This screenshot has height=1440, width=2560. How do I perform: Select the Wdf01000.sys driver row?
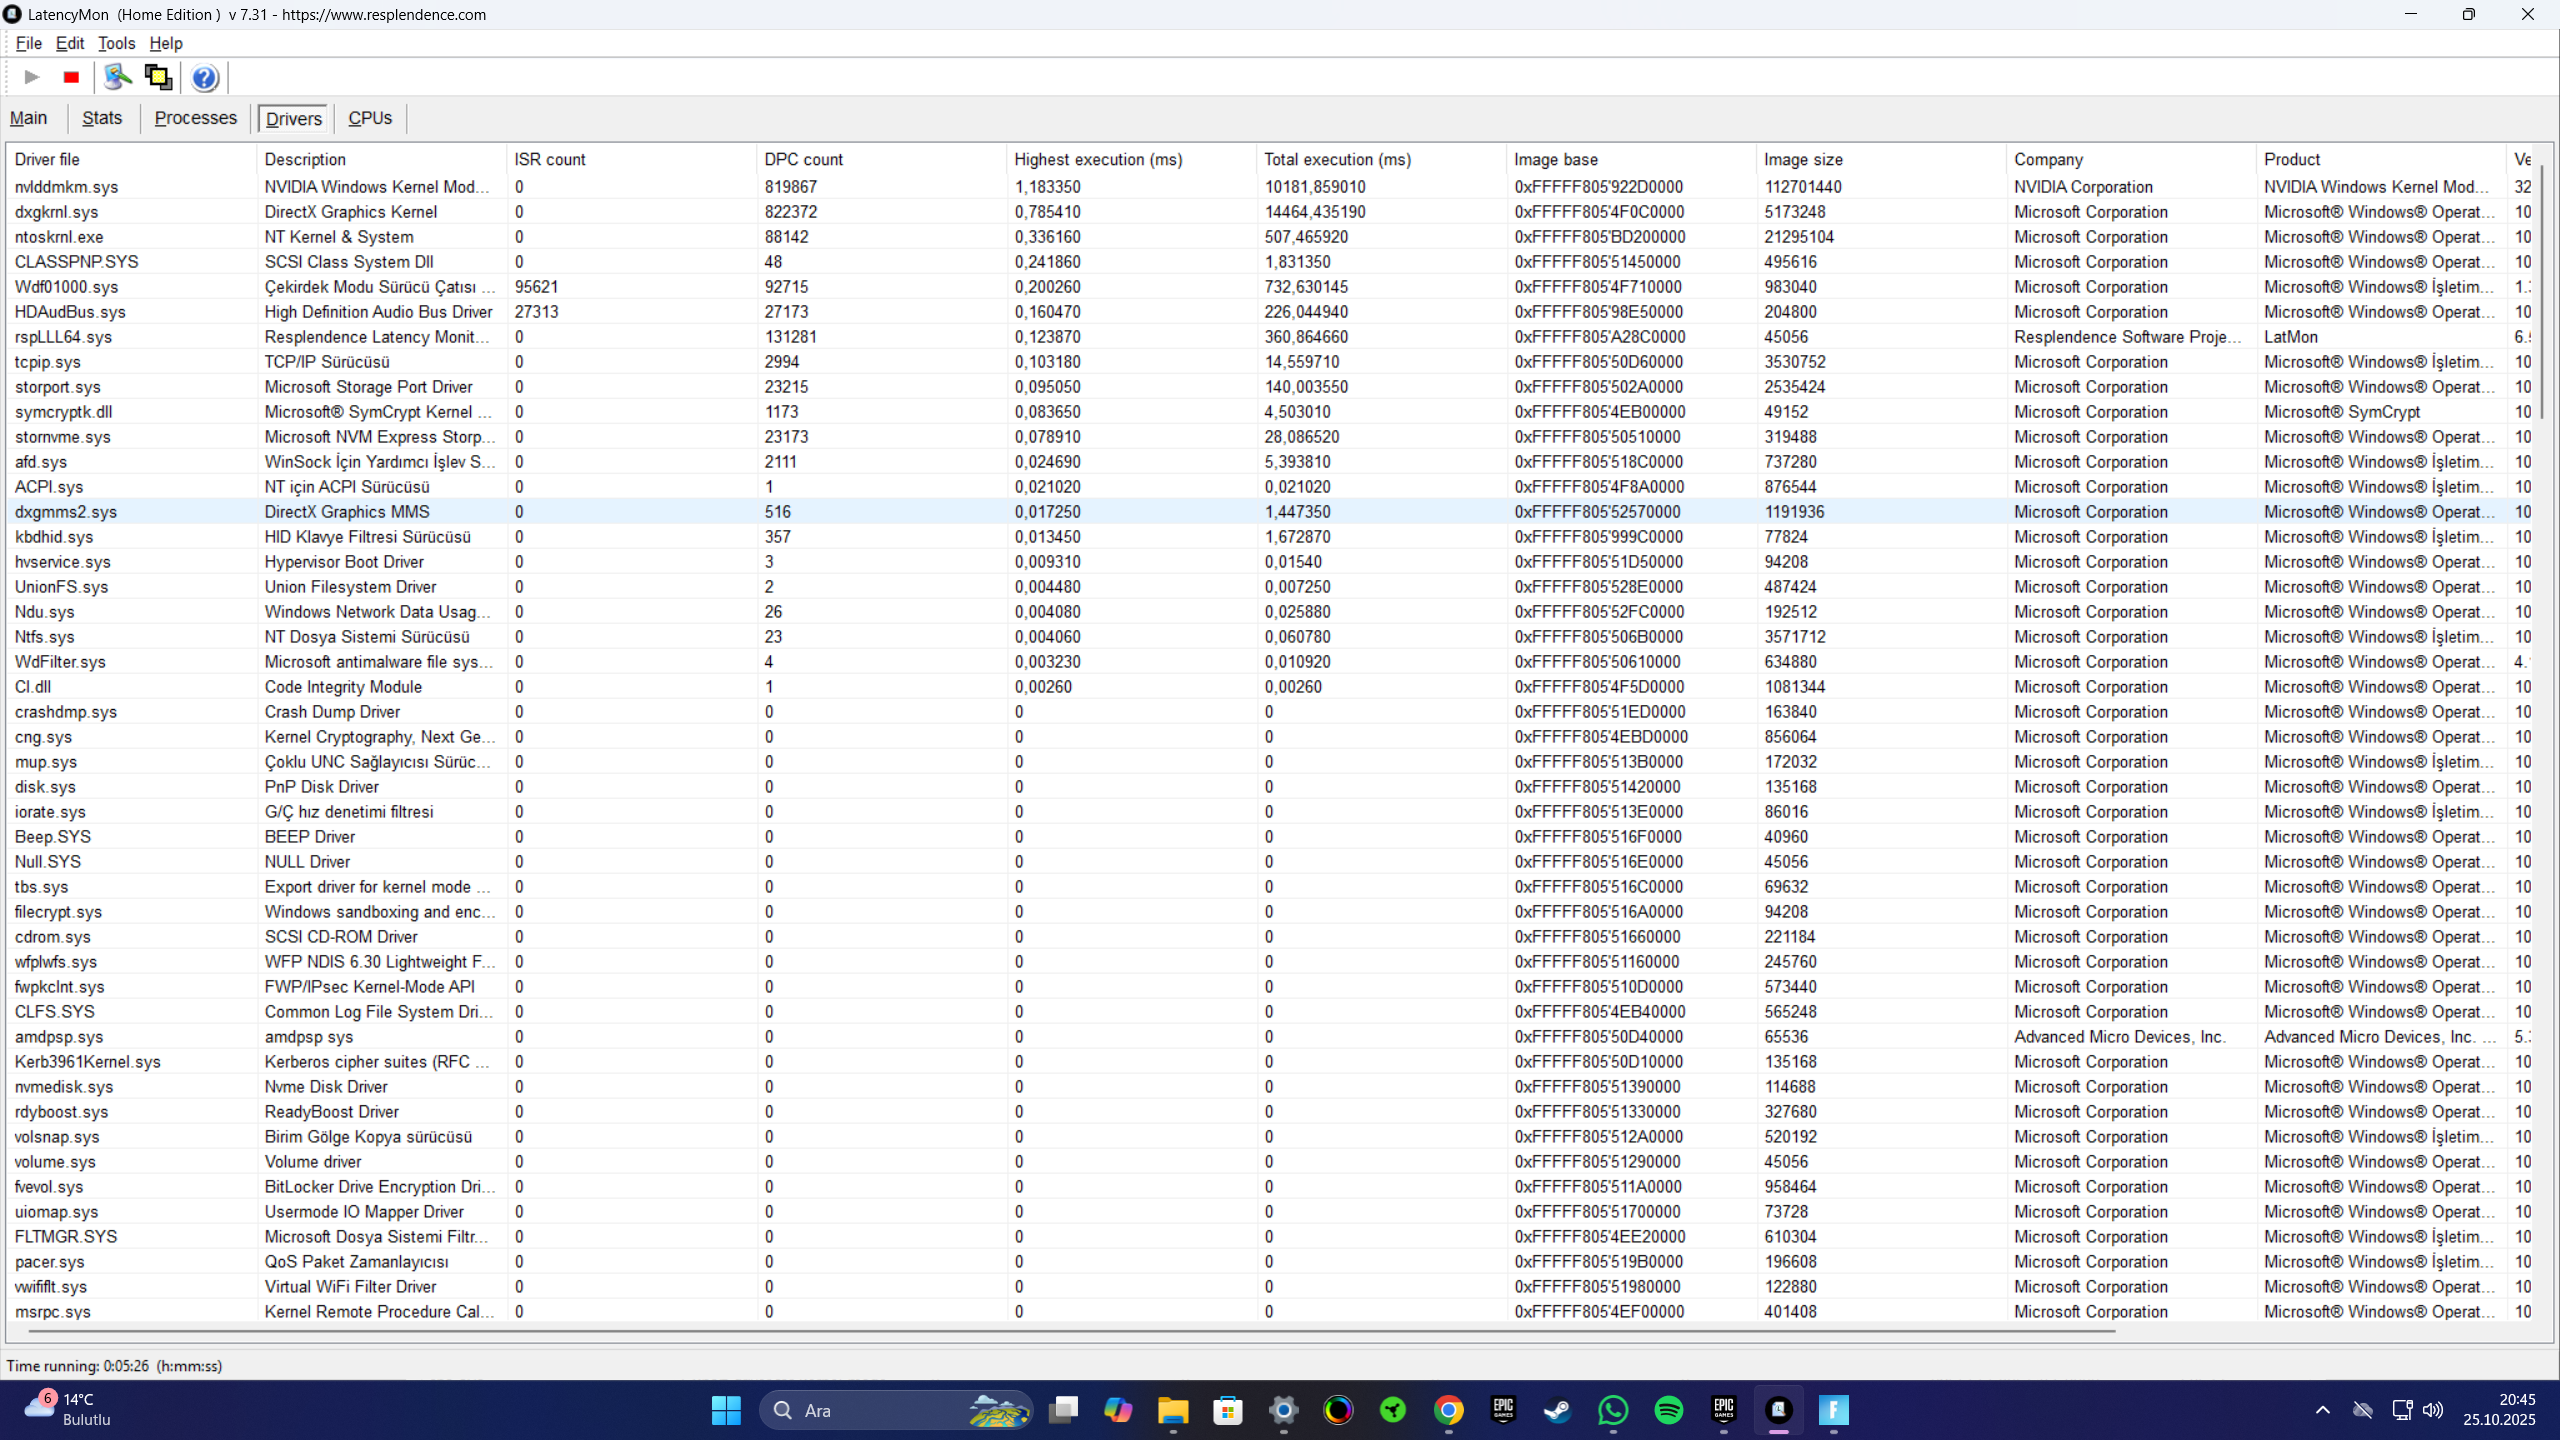point(1270,287)
